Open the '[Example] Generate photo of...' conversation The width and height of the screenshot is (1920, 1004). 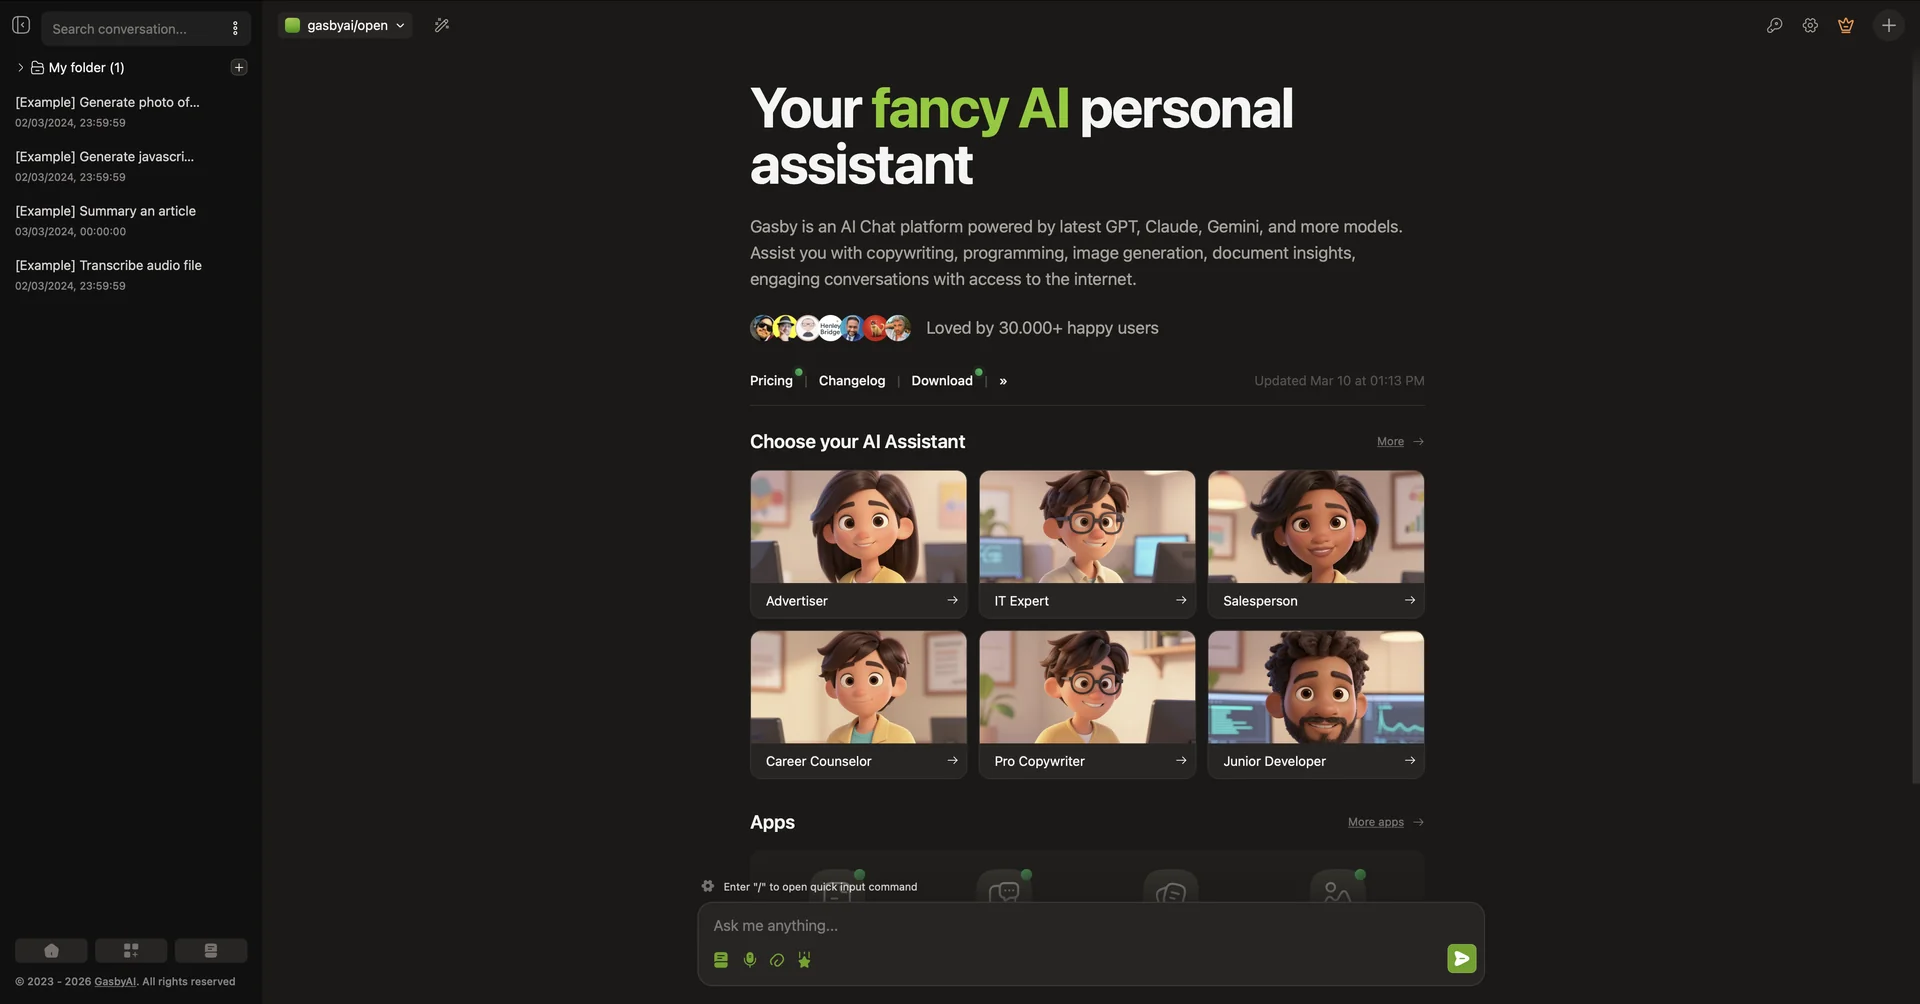coord(130,112)
